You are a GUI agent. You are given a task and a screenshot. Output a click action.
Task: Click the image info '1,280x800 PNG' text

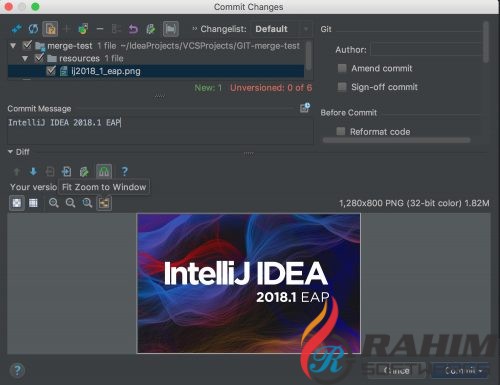click(414, 203)
